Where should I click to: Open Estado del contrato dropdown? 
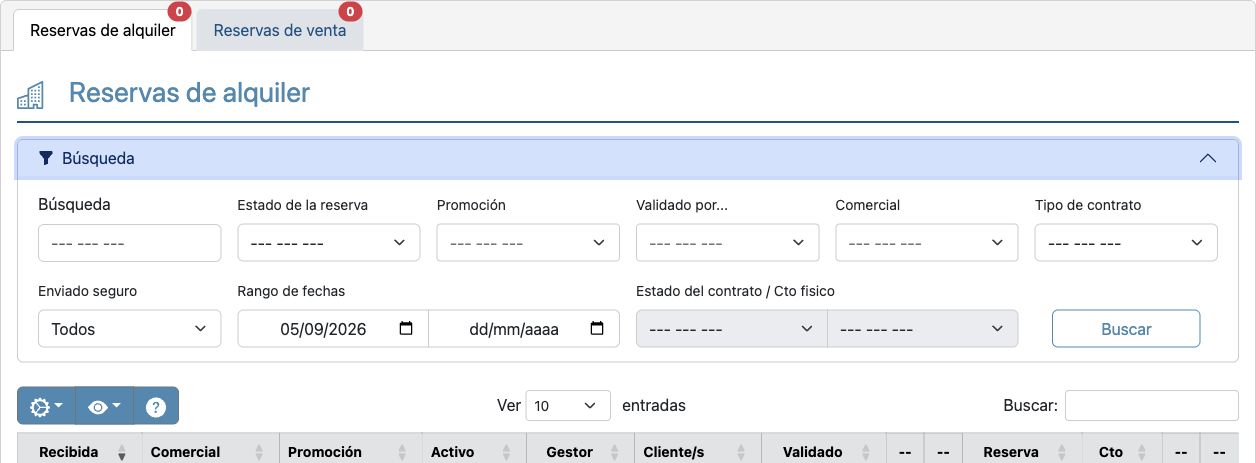pos(732,328)
